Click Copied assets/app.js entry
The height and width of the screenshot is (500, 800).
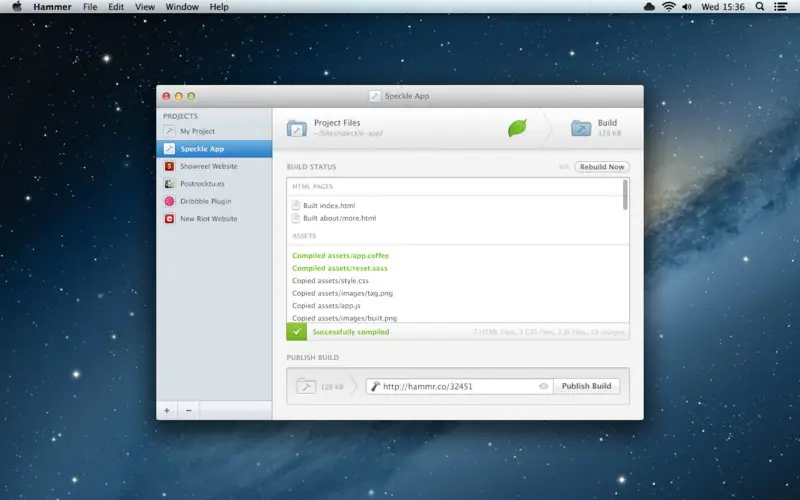[x=326, y=306]
